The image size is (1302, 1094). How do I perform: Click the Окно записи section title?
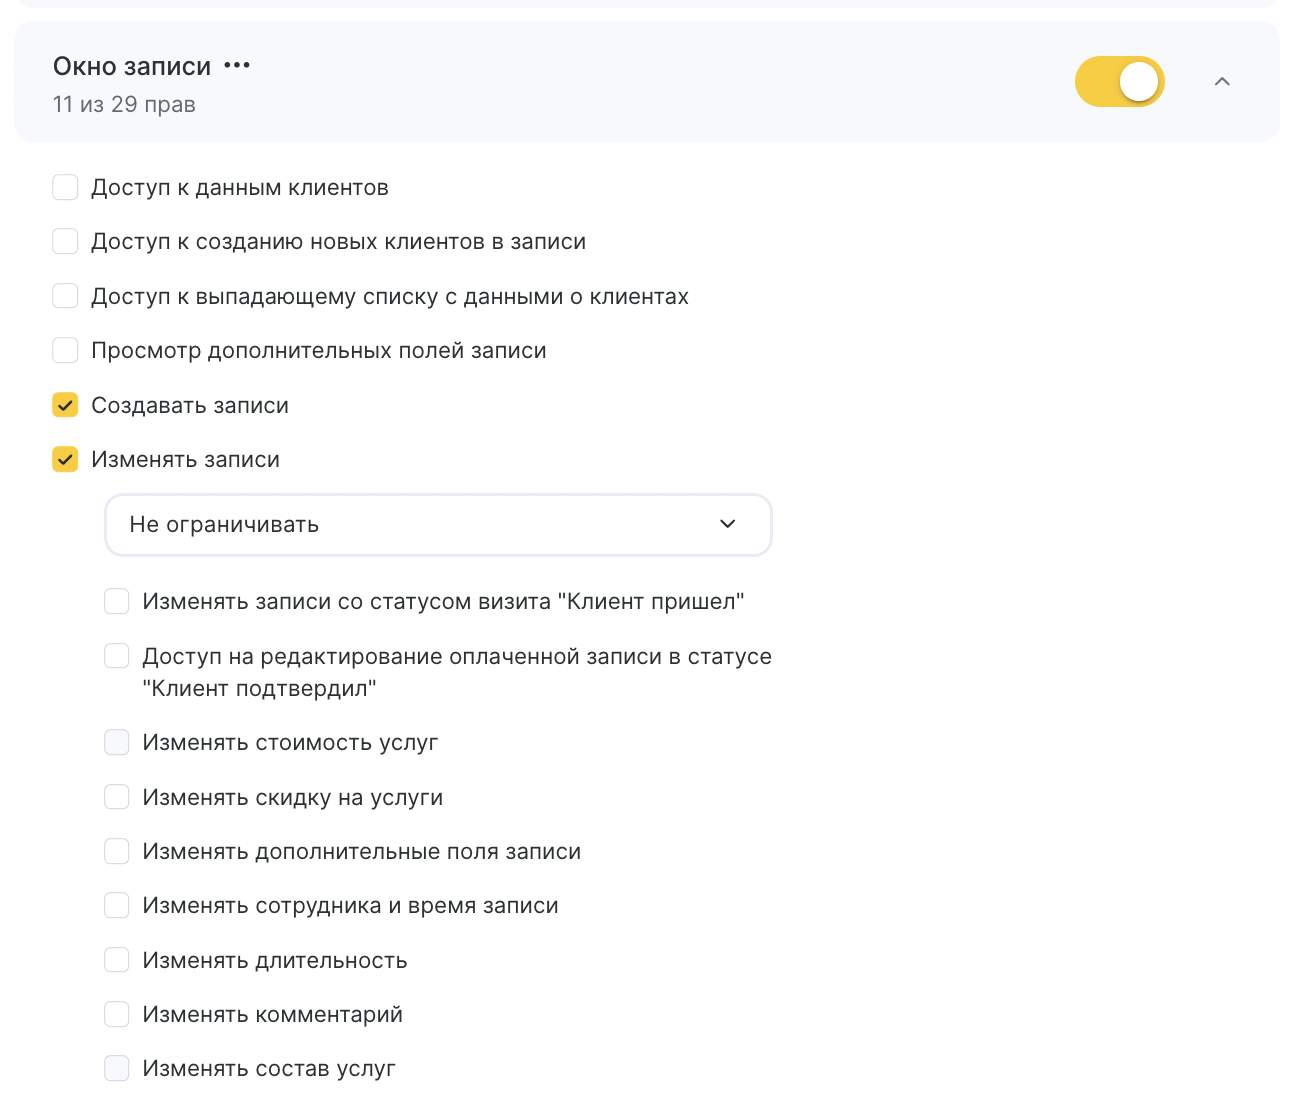[132, 67]
